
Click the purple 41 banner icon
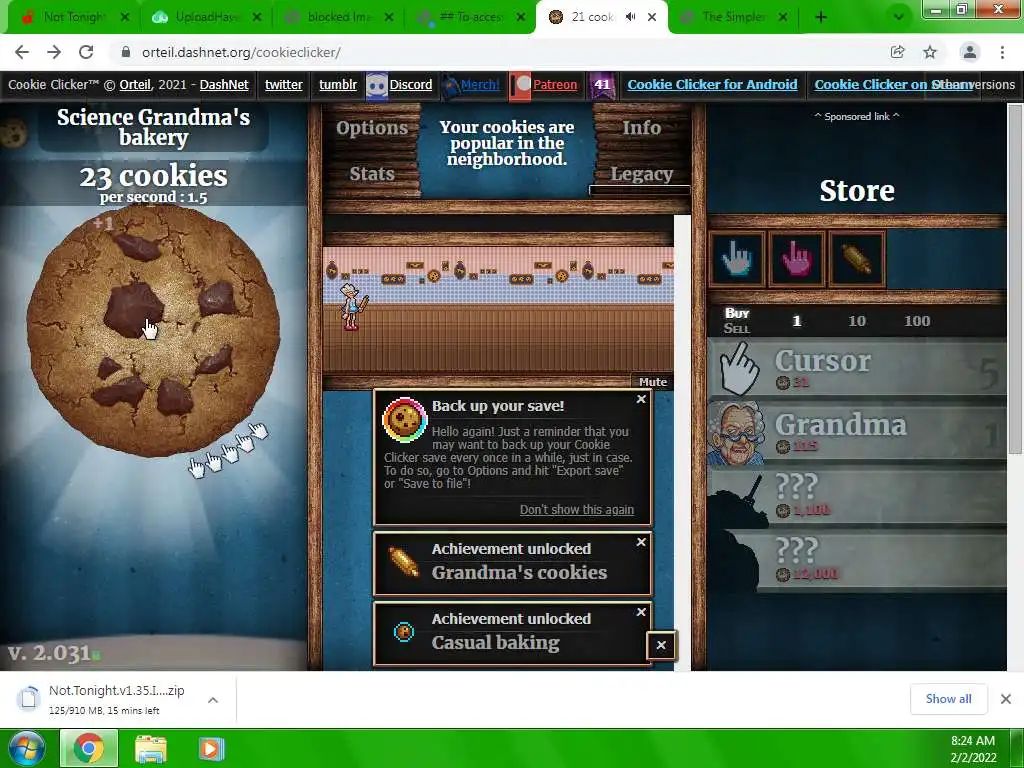pyautogui.click(x=602, y=86)
